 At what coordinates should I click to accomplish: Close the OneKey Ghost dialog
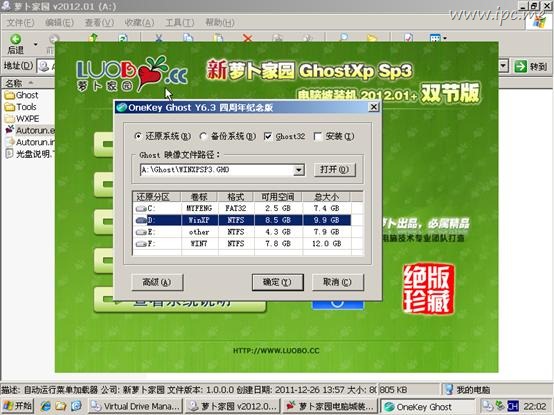[x=373, y=107]
